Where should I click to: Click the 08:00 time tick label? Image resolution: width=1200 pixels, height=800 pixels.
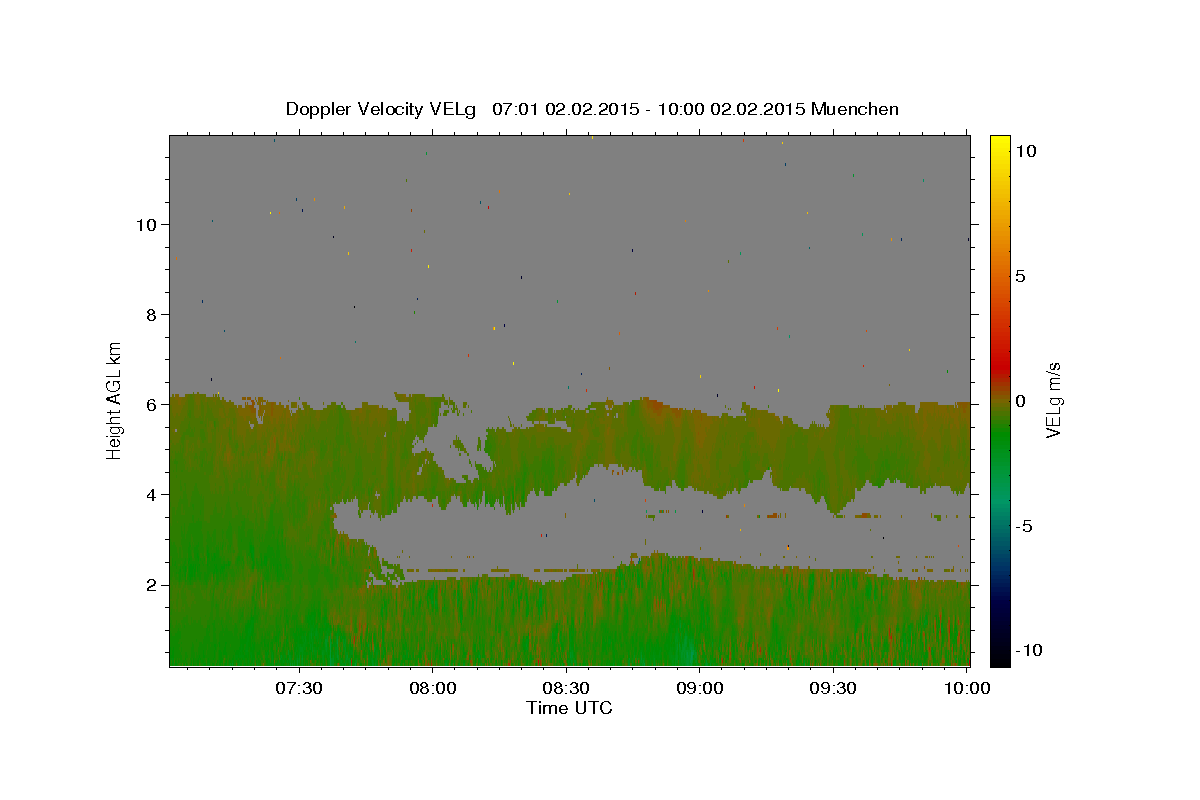pos(433,688)
